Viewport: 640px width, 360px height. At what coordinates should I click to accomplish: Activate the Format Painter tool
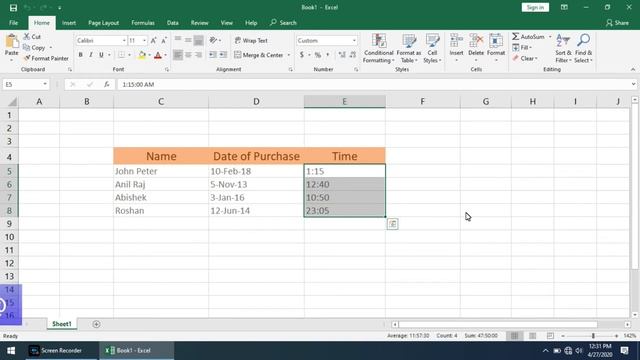click(x=46, y=58)
